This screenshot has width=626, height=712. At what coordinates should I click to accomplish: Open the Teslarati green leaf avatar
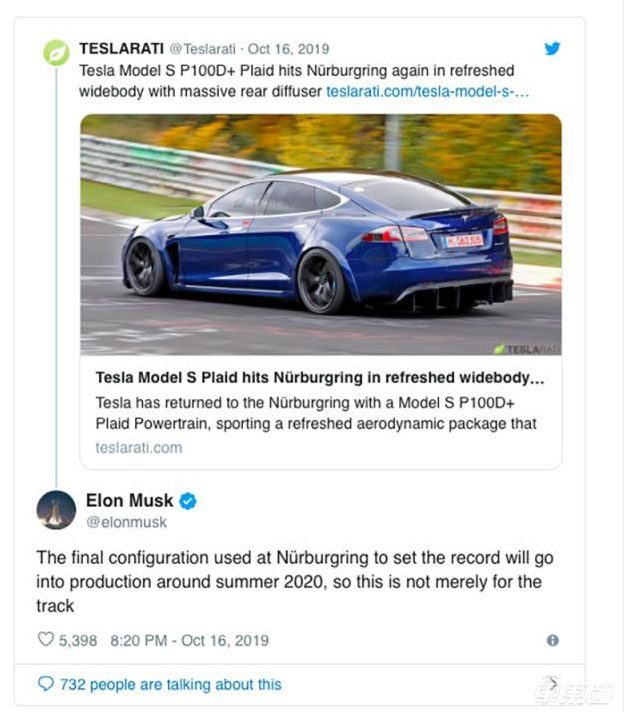[x=56, y=52]
